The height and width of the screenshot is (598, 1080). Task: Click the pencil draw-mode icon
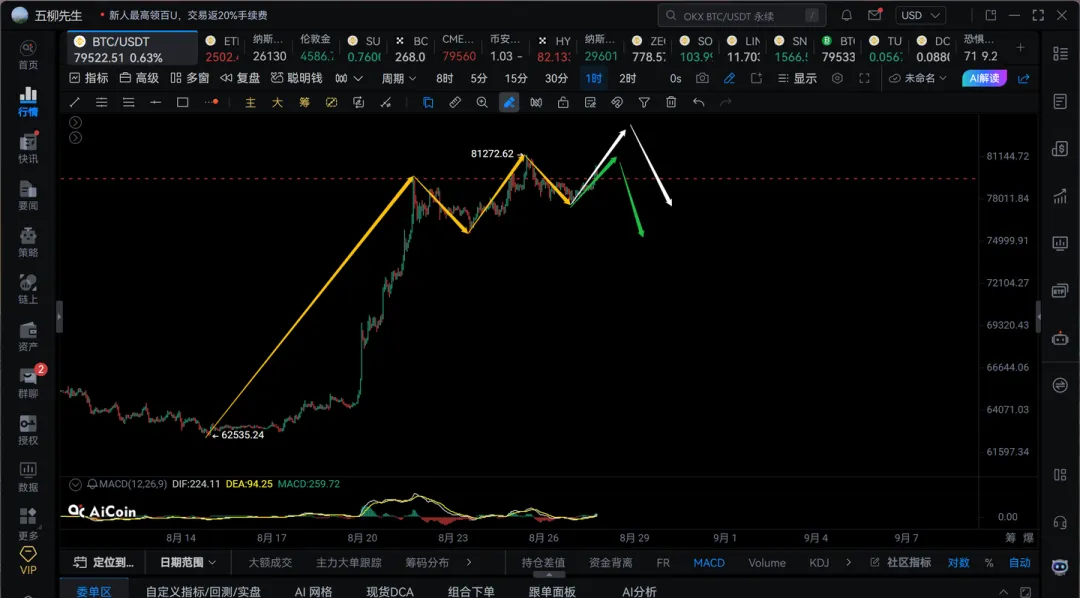[729, 79]
